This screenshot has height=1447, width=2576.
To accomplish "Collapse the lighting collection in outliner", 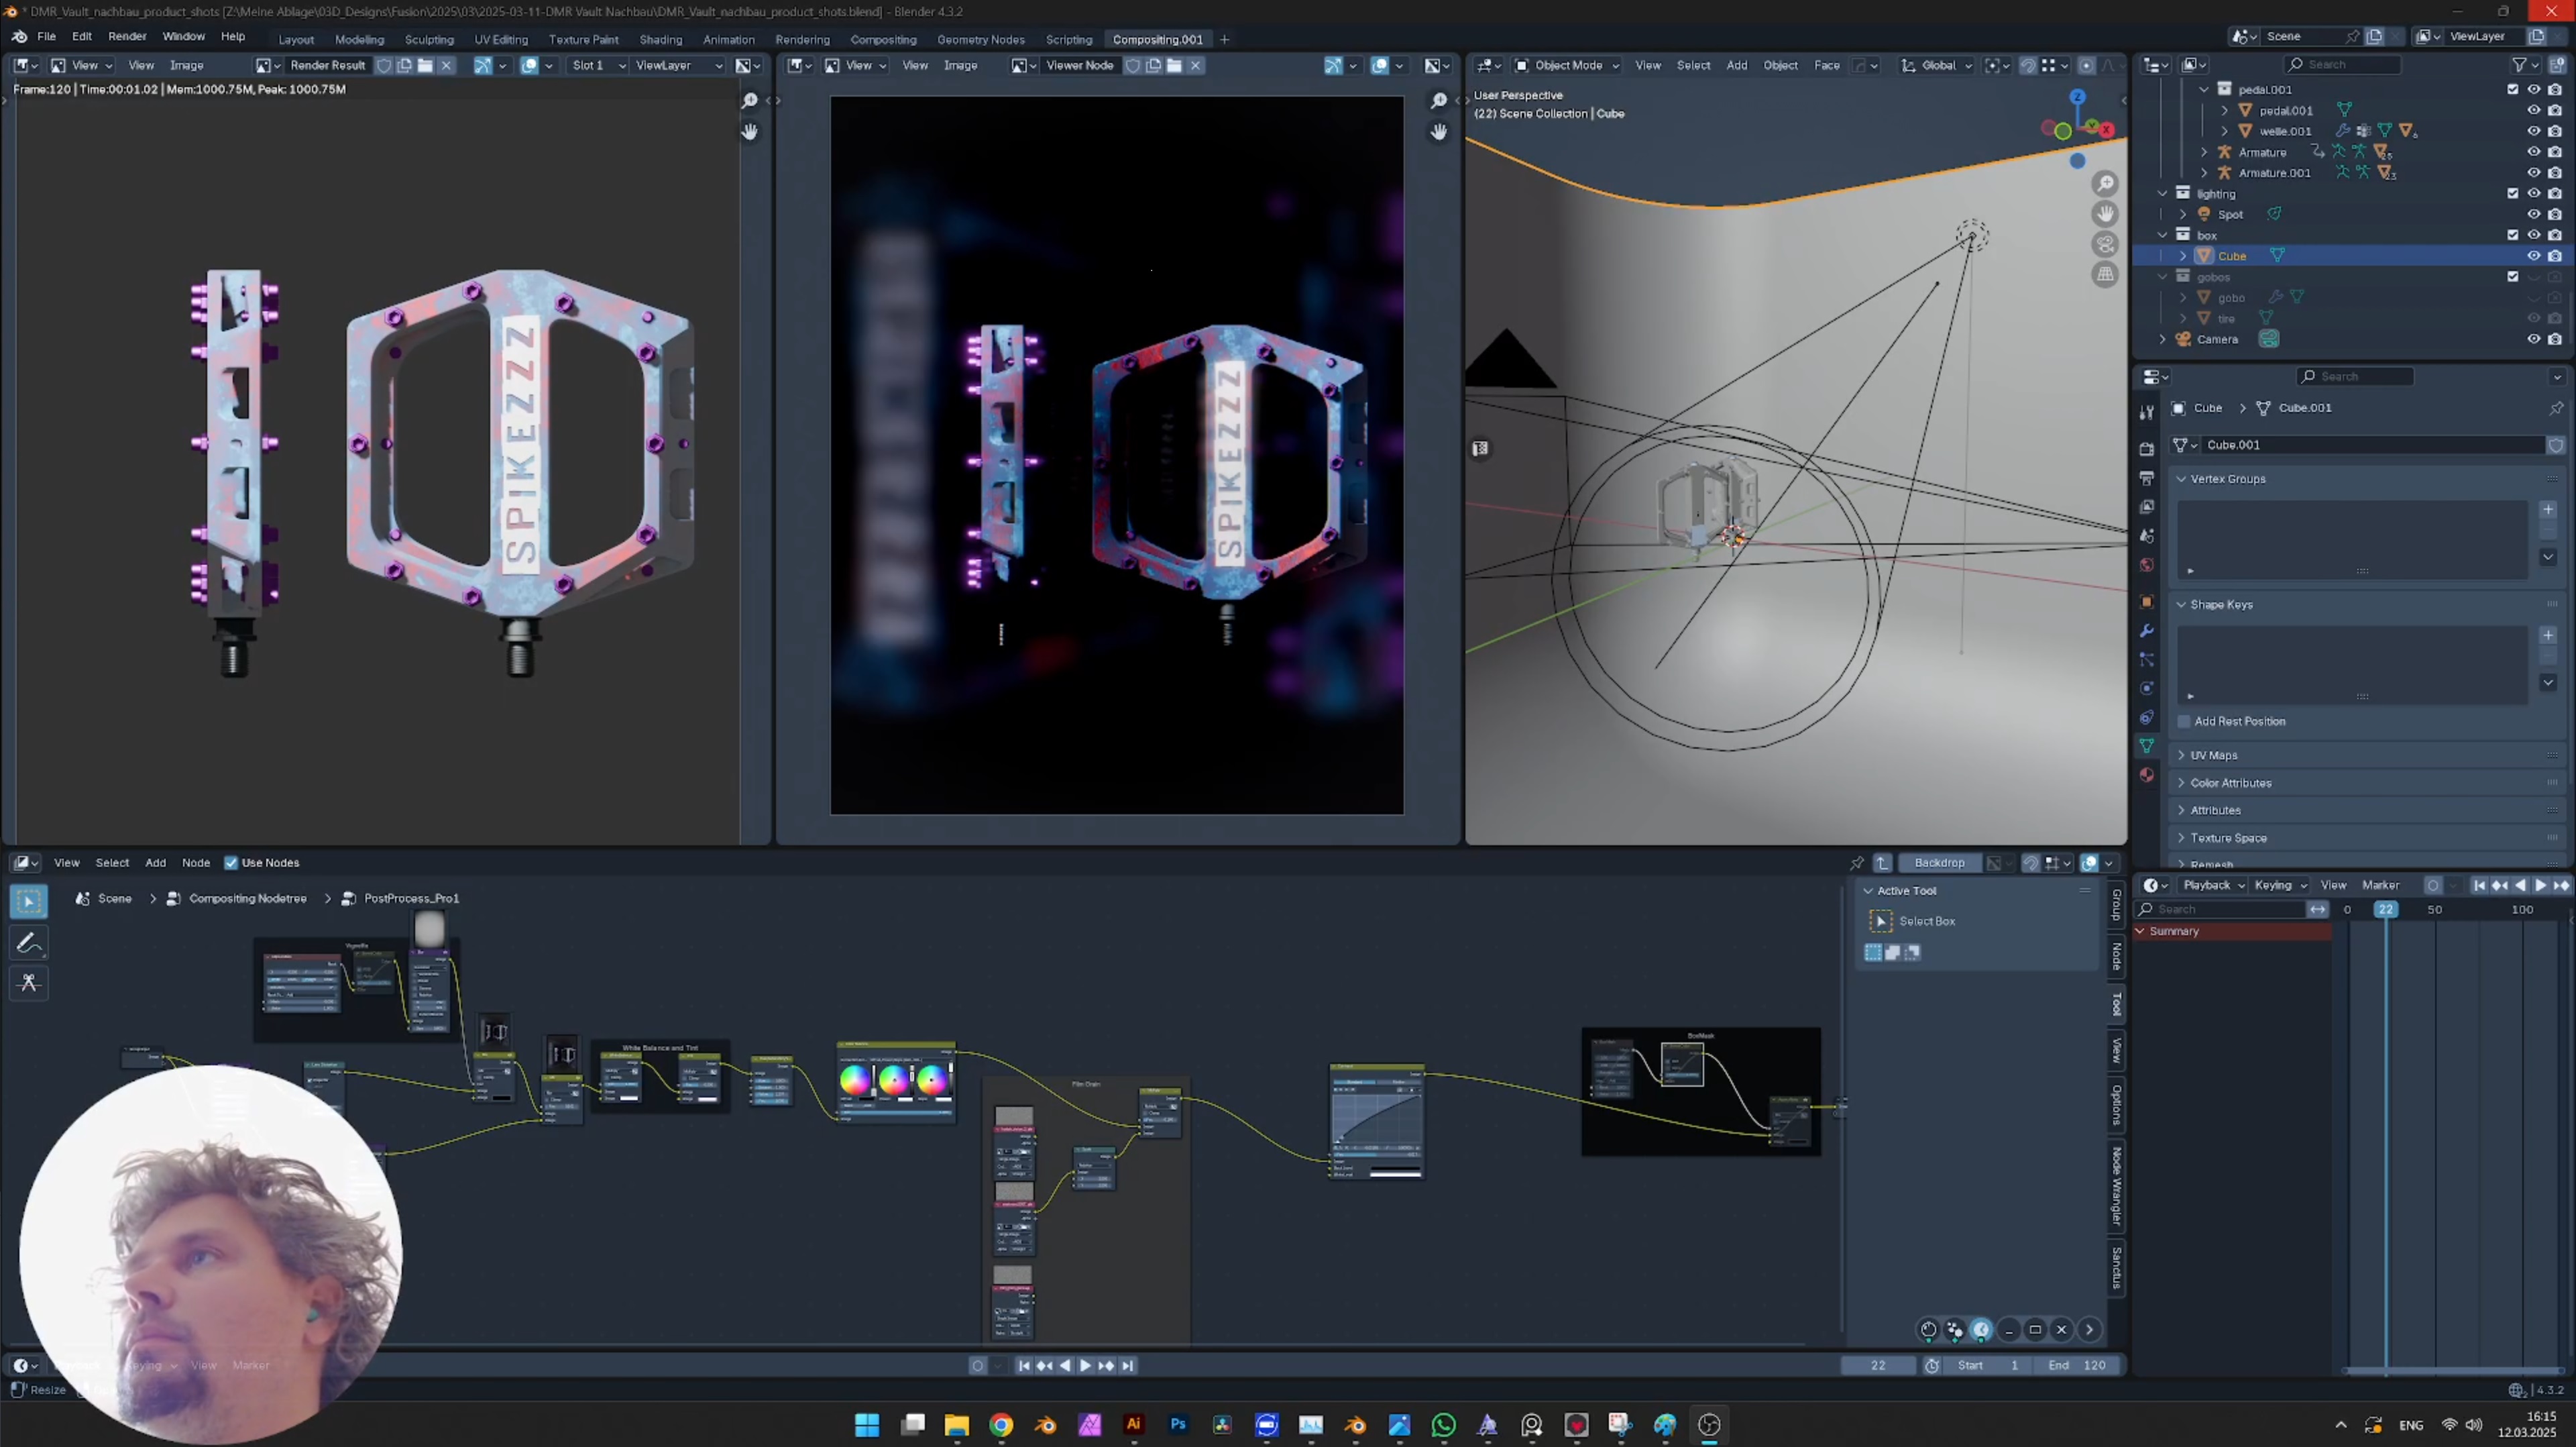I will tap(2162, 194).
